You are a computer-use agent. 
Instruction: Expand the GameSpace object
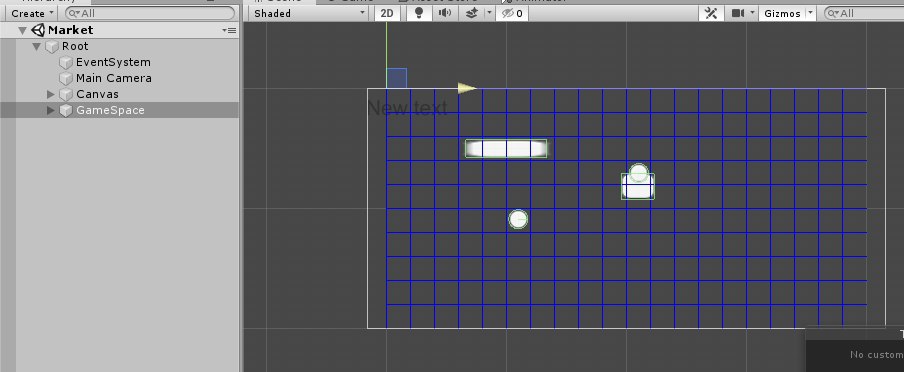tap(51, 110)
